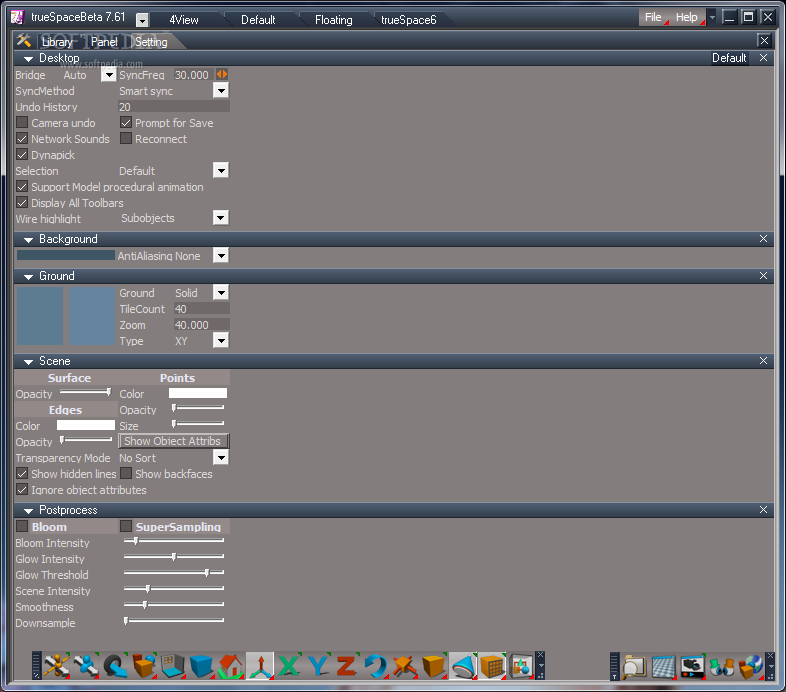Viewport: 786px width, 692px height.
Task: Enable the Reconnect checkbox
Action: (126, 138)
